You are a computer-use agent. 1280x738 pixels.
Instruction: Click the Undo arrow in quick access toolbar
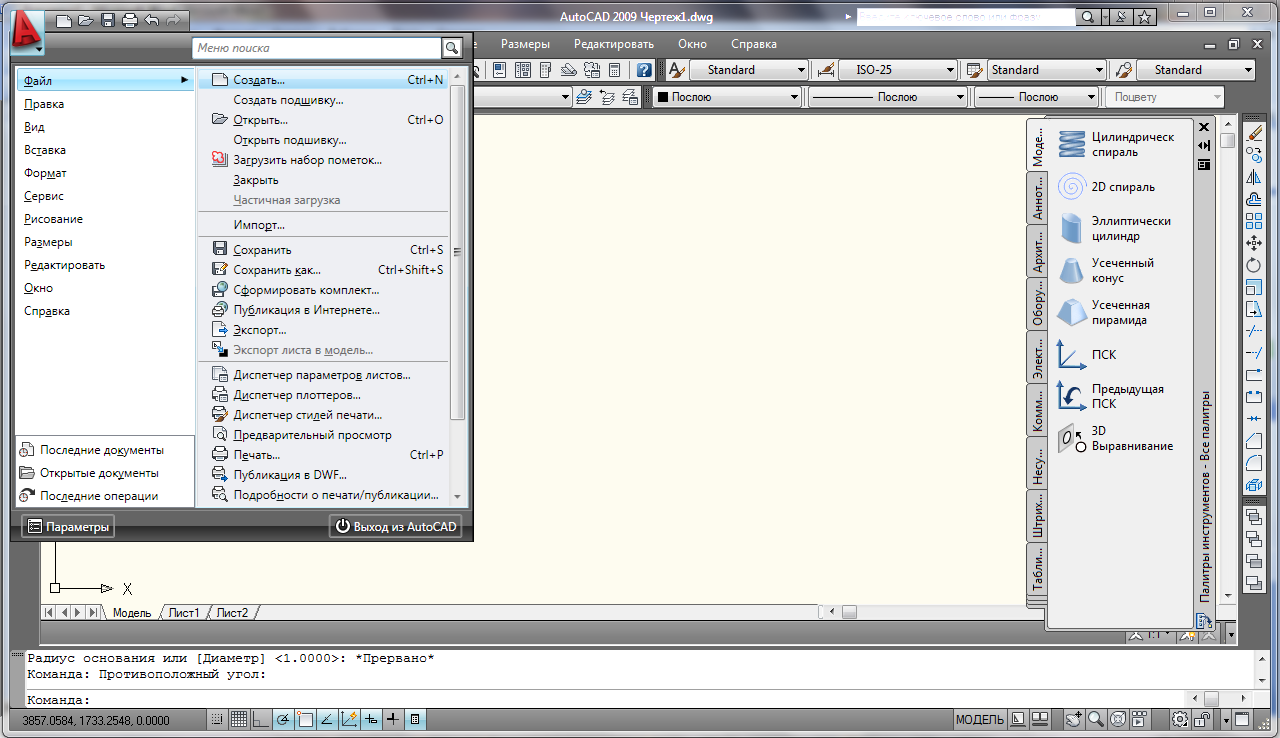151,20
